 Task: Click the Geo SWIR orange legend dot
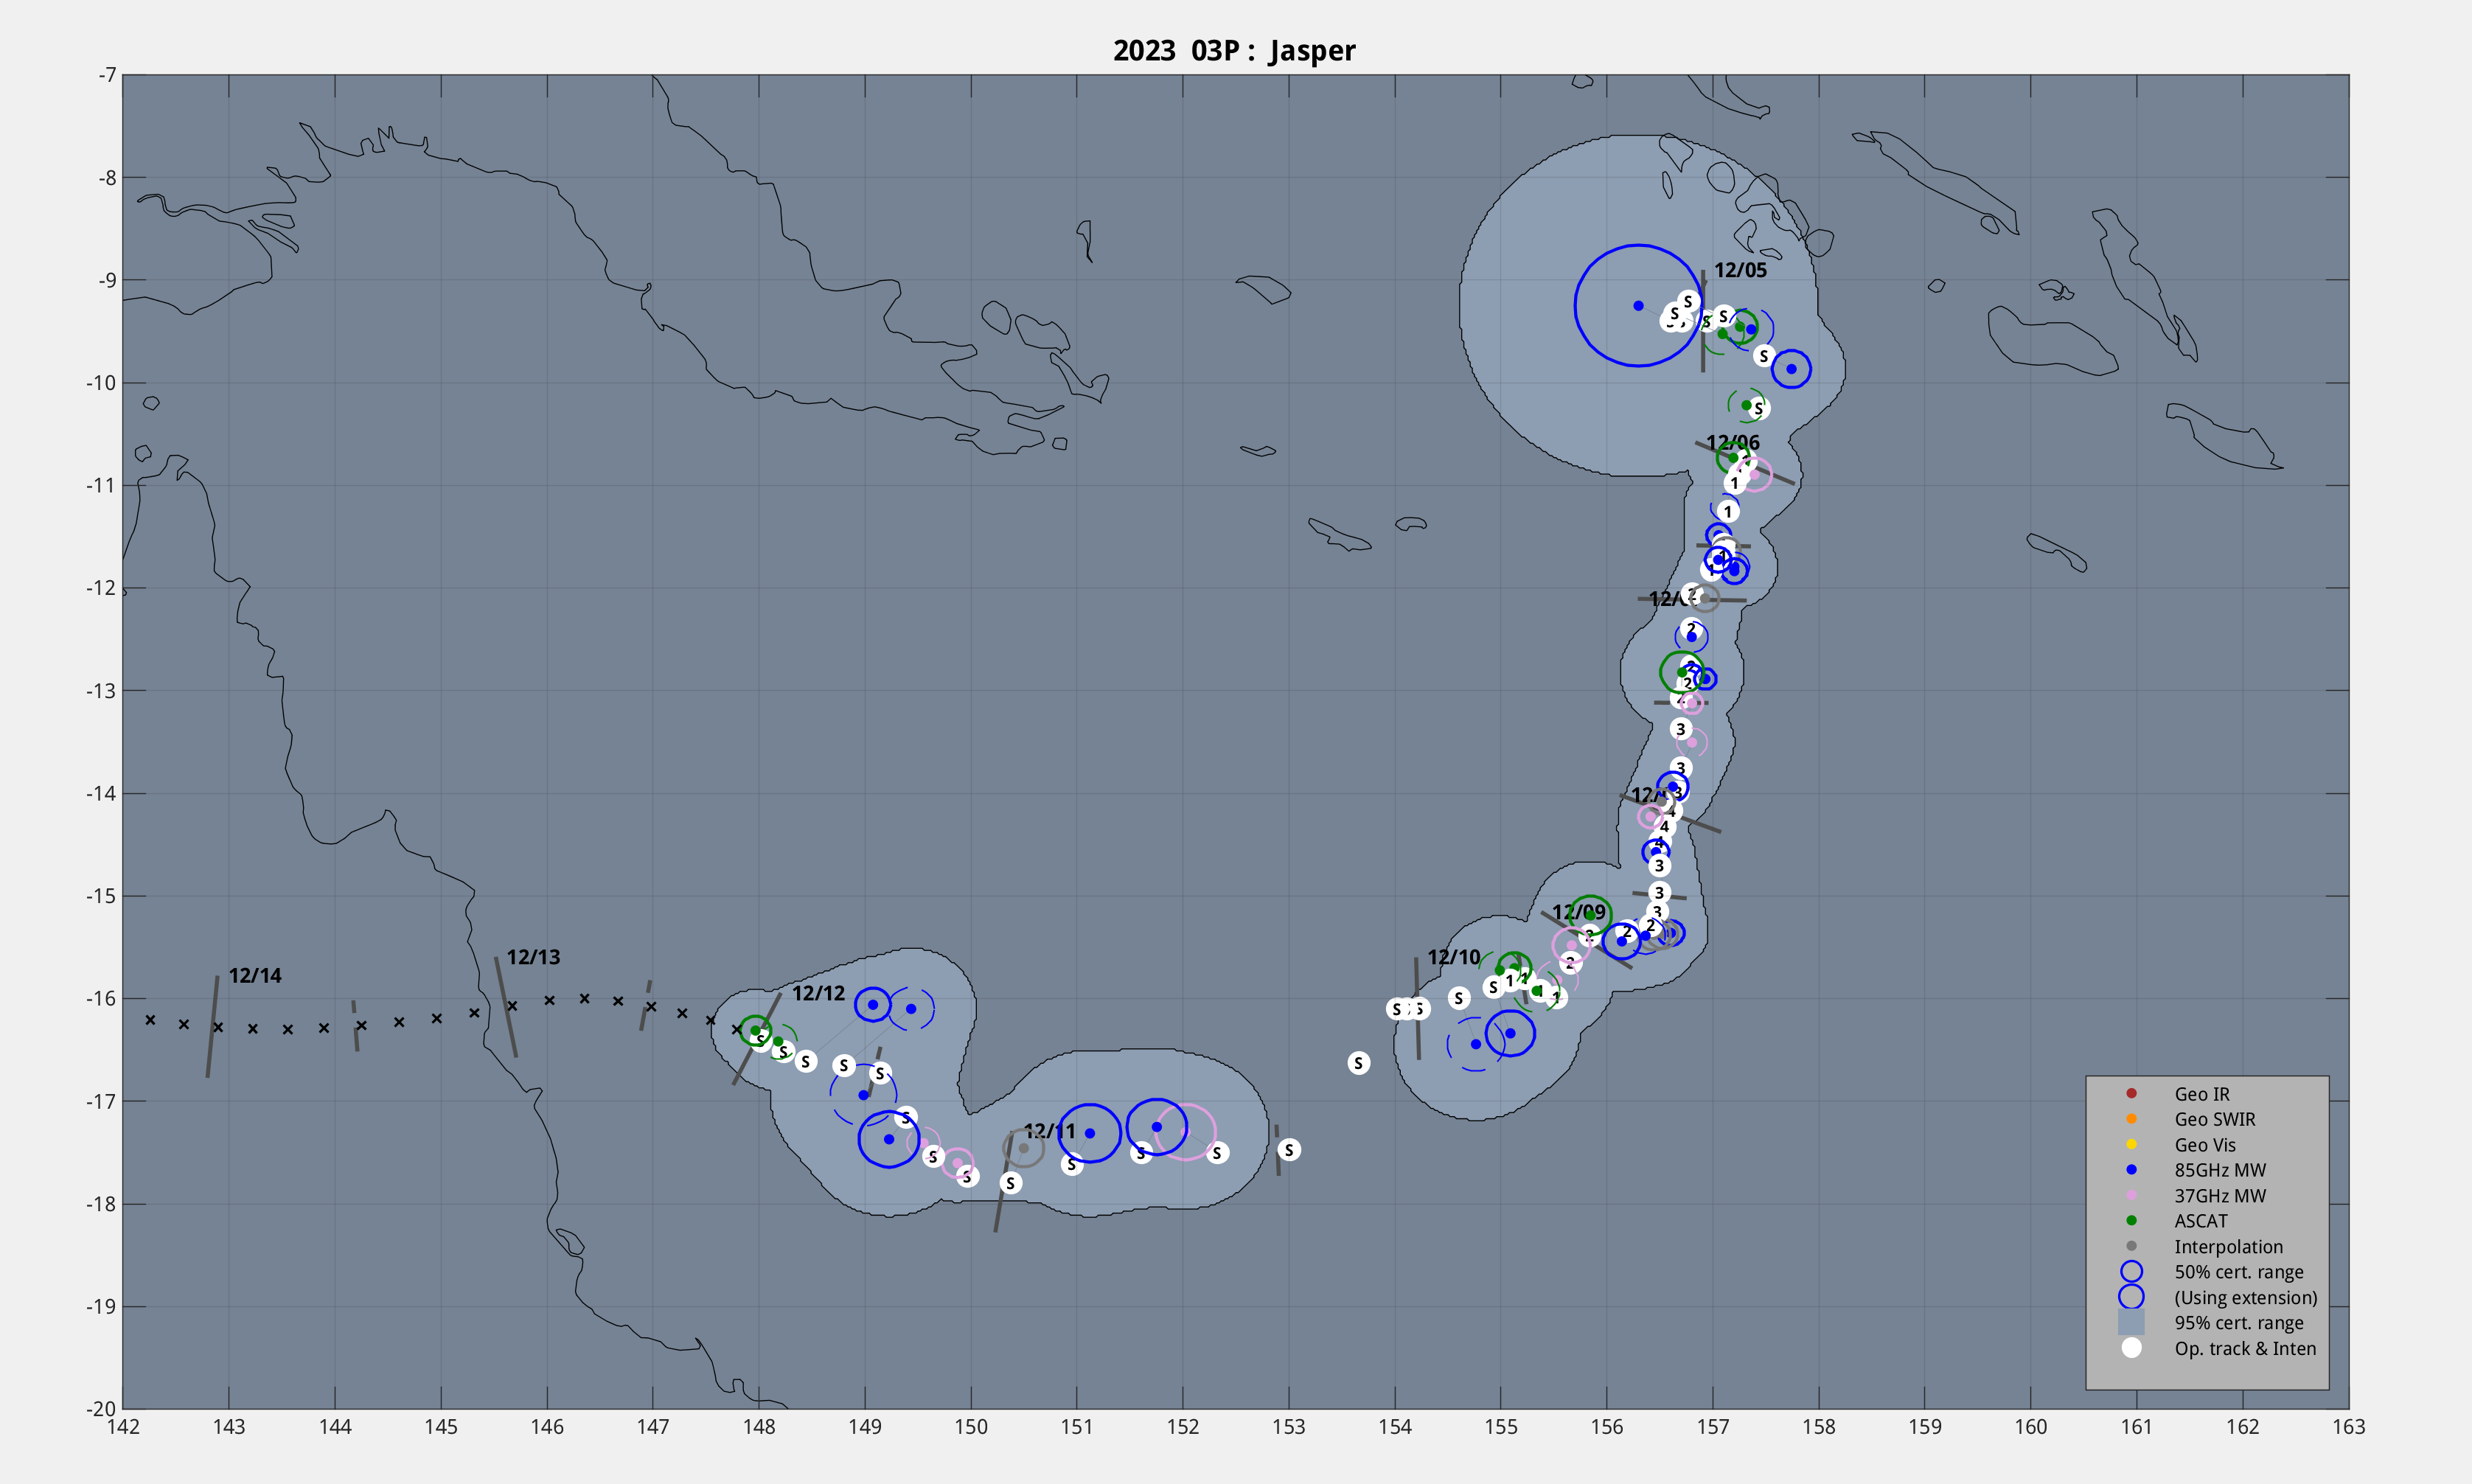coord(2131,1118)
